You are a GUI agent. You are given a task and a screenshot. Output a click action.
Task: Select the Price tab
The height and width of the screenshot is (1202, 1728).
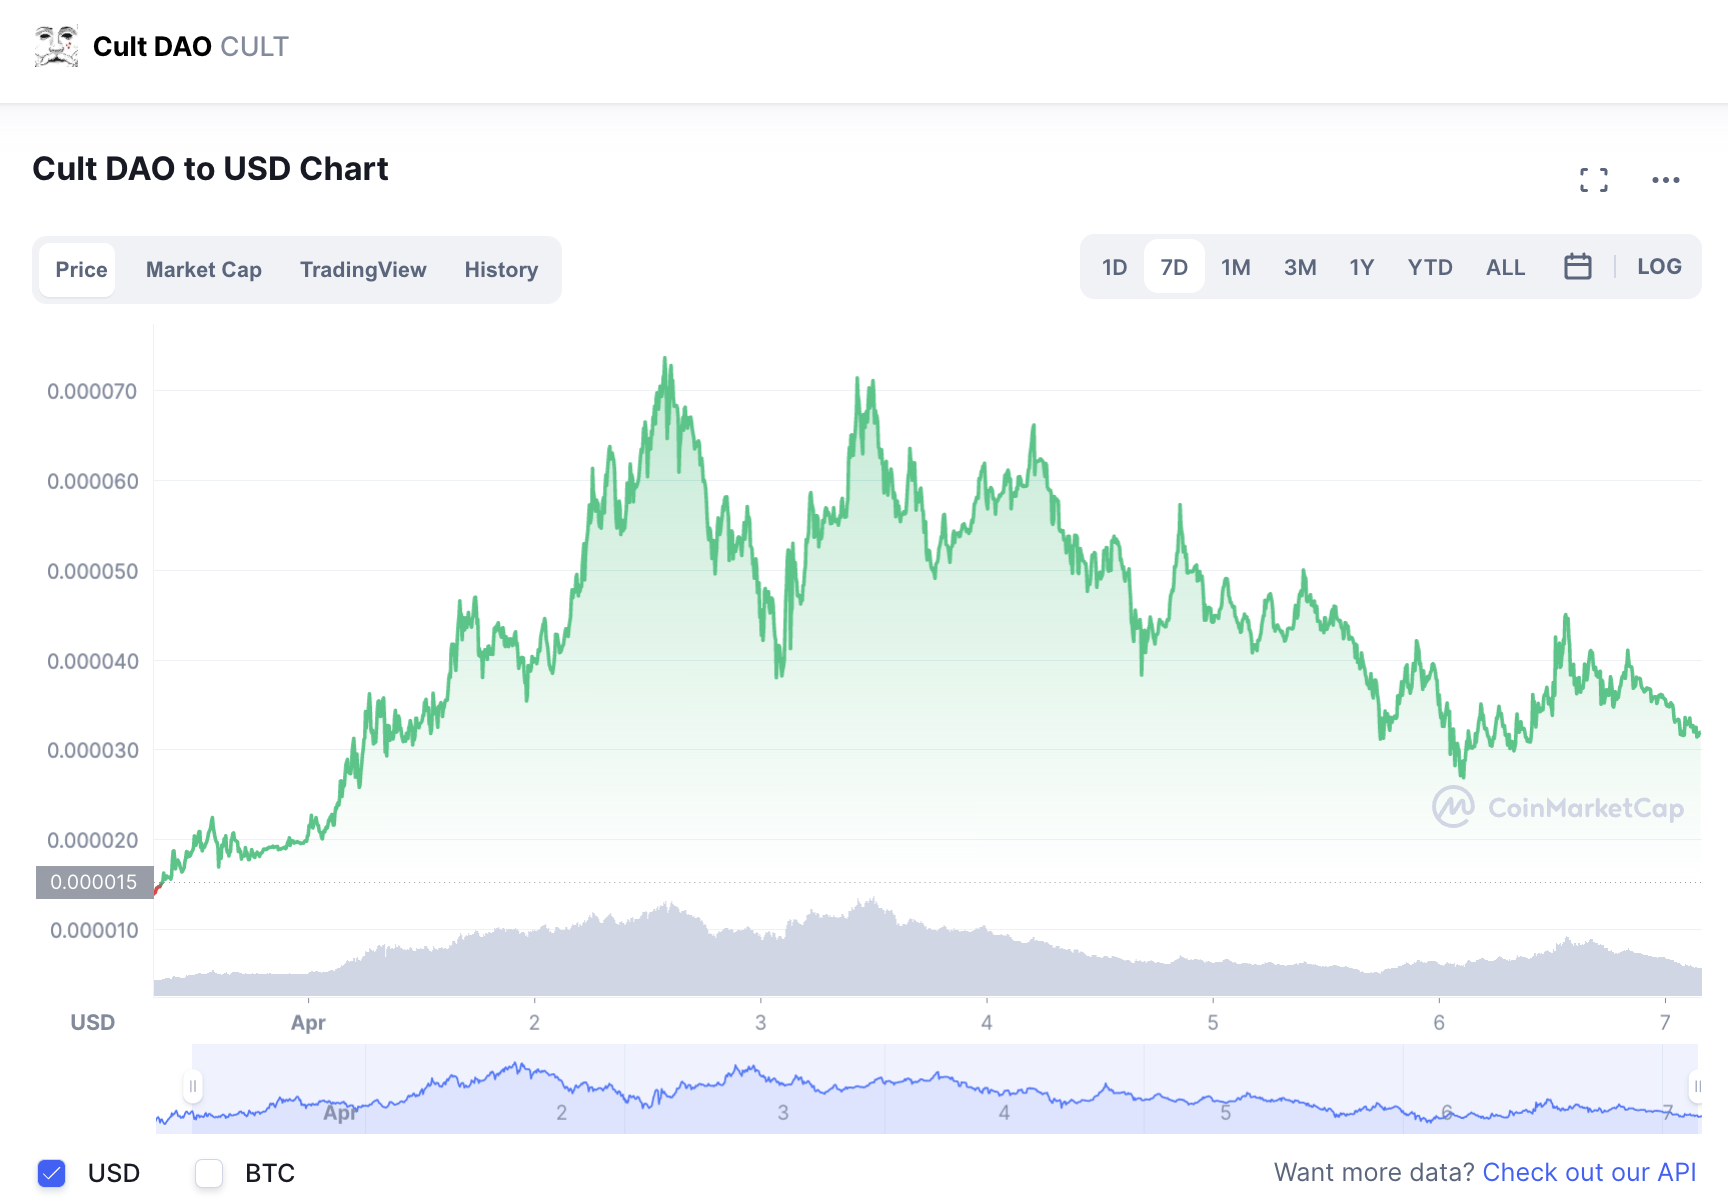[x=81, y=270]
